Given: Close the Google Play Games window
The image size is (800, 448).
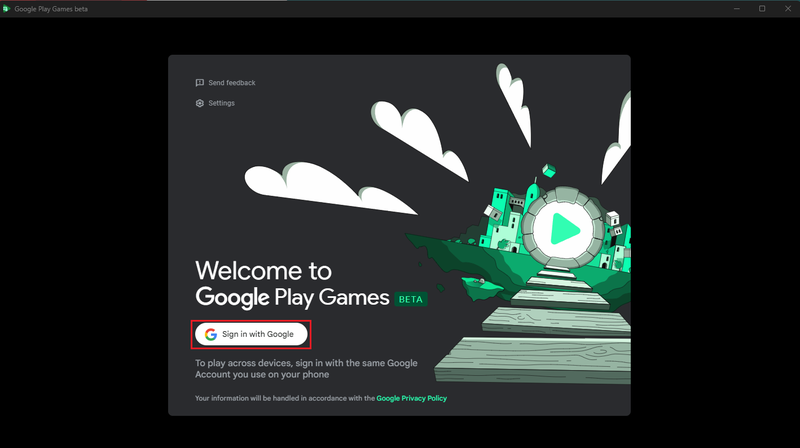Looking at the screenshot, I should [788, 9].
